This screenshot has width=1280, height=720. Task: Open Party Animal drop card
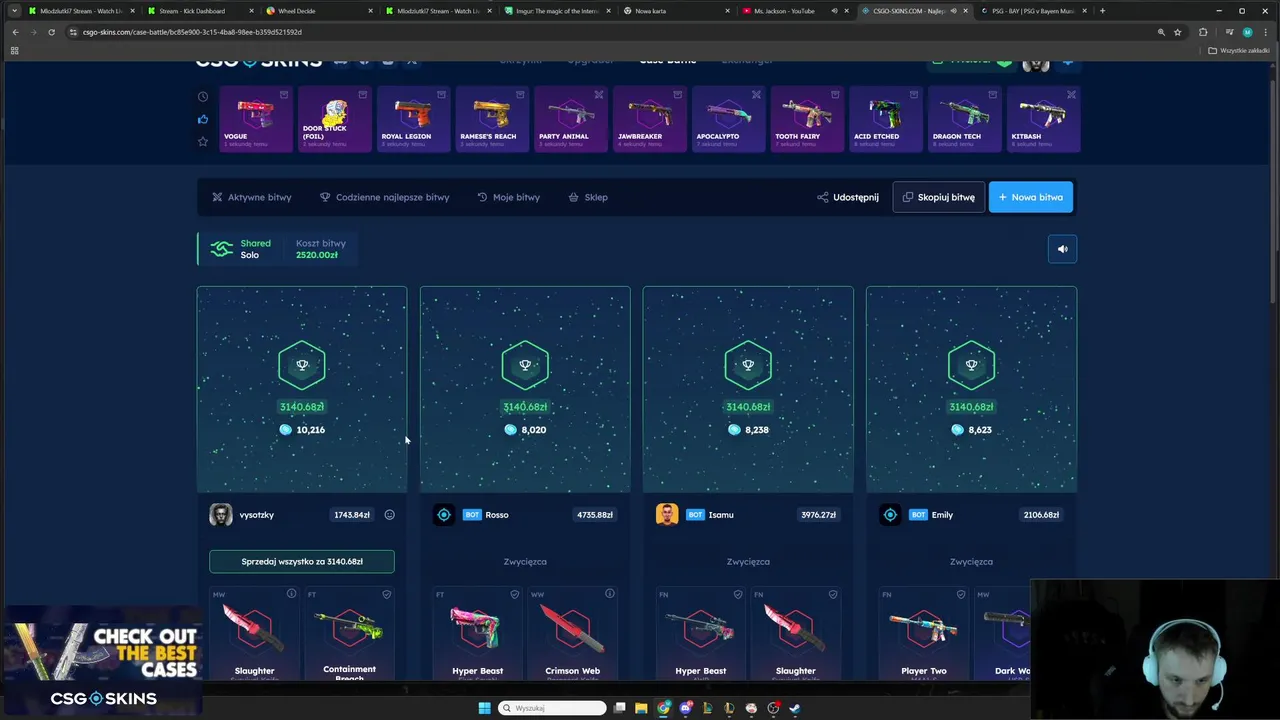(x=571, y=119)
